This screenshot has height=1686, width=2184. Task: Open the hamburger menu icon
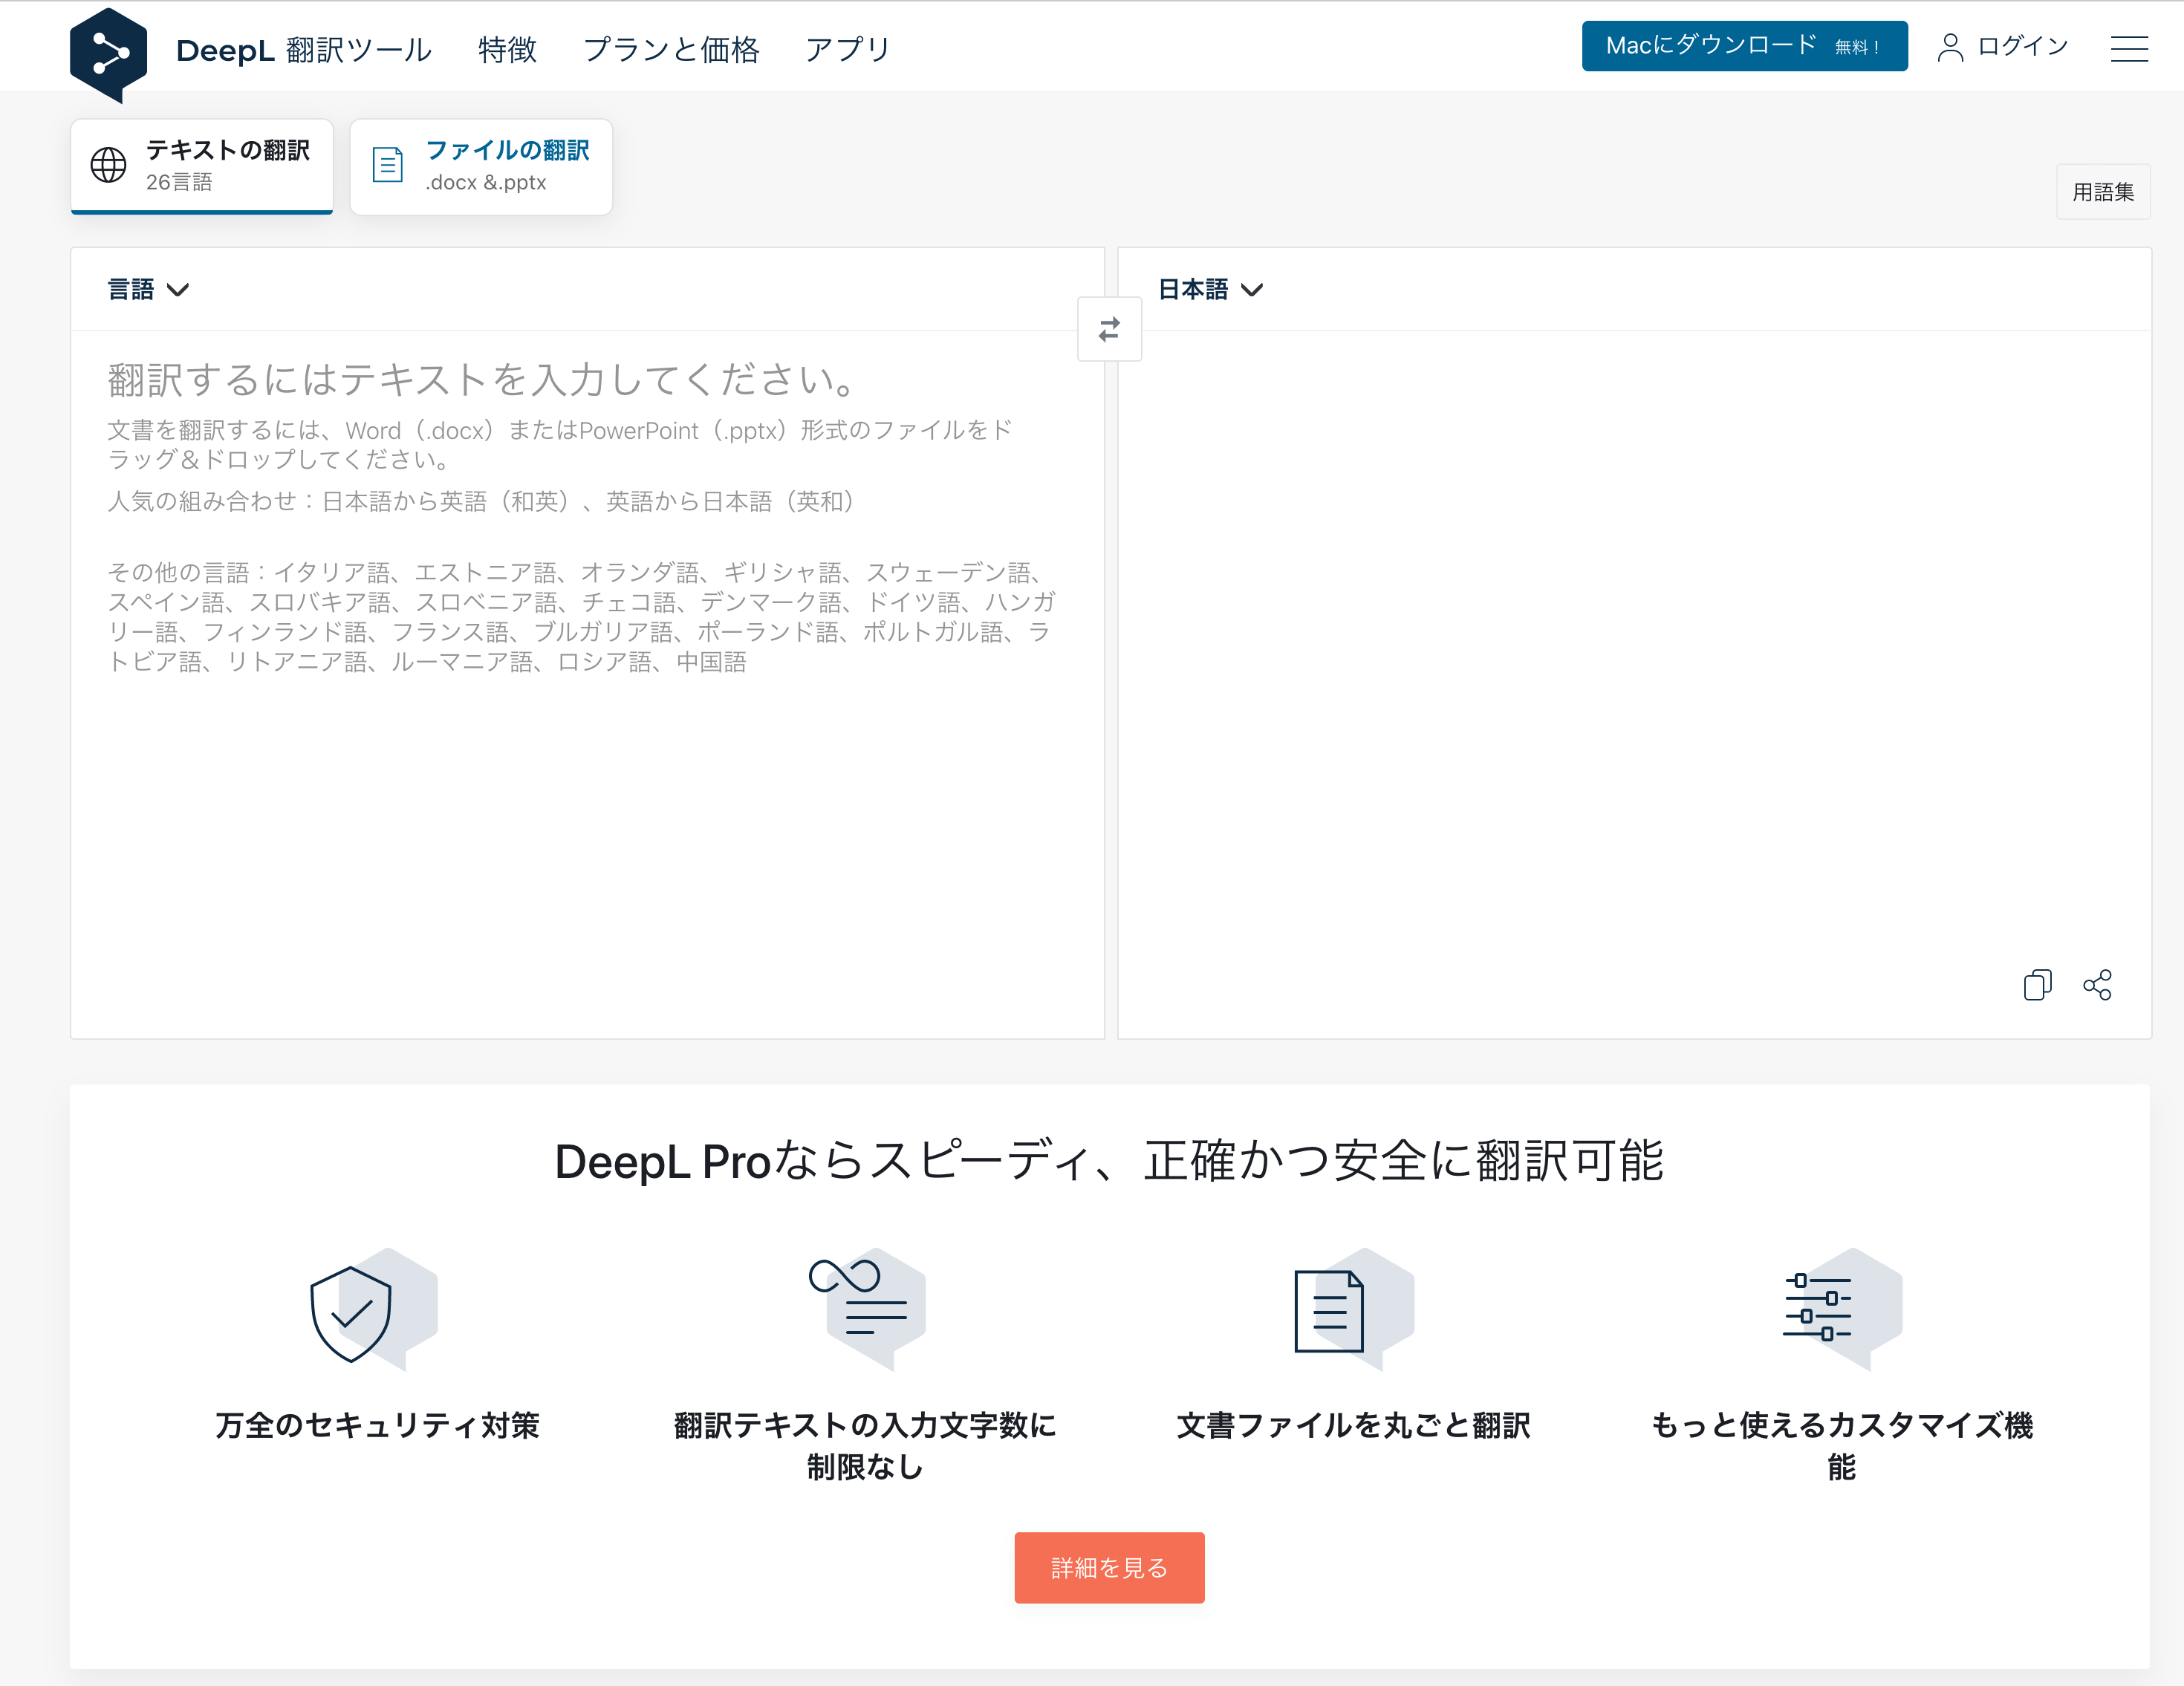2129,49
